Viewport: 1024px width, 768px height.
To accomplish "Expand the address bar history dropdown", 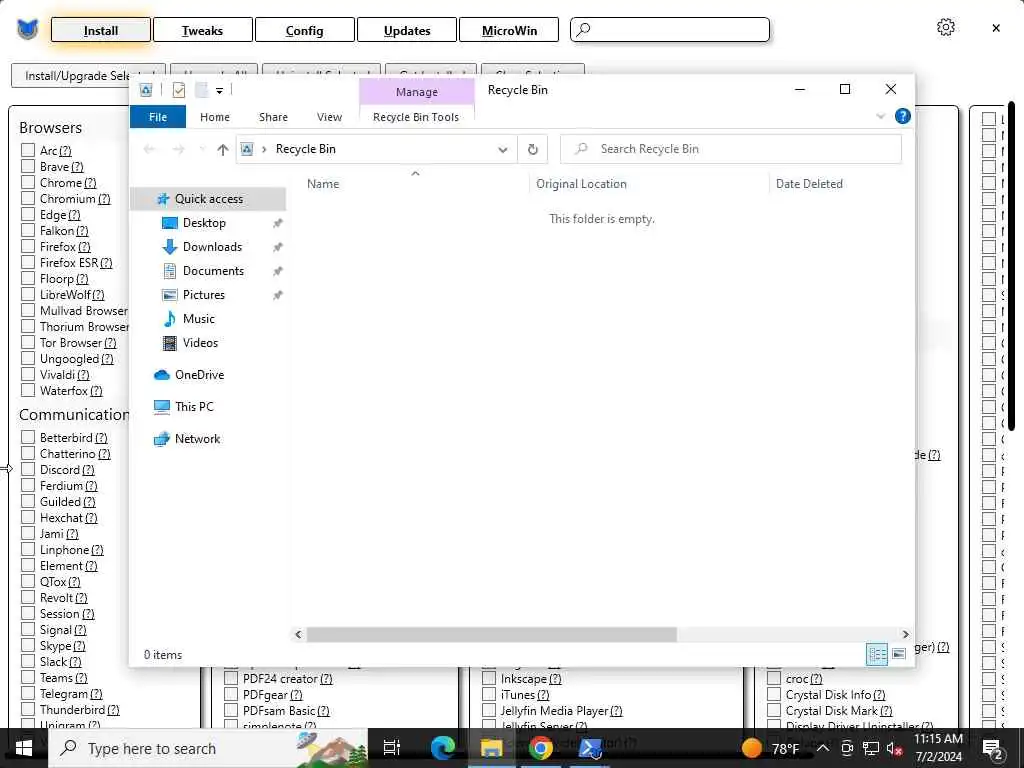I will (503, 150).
